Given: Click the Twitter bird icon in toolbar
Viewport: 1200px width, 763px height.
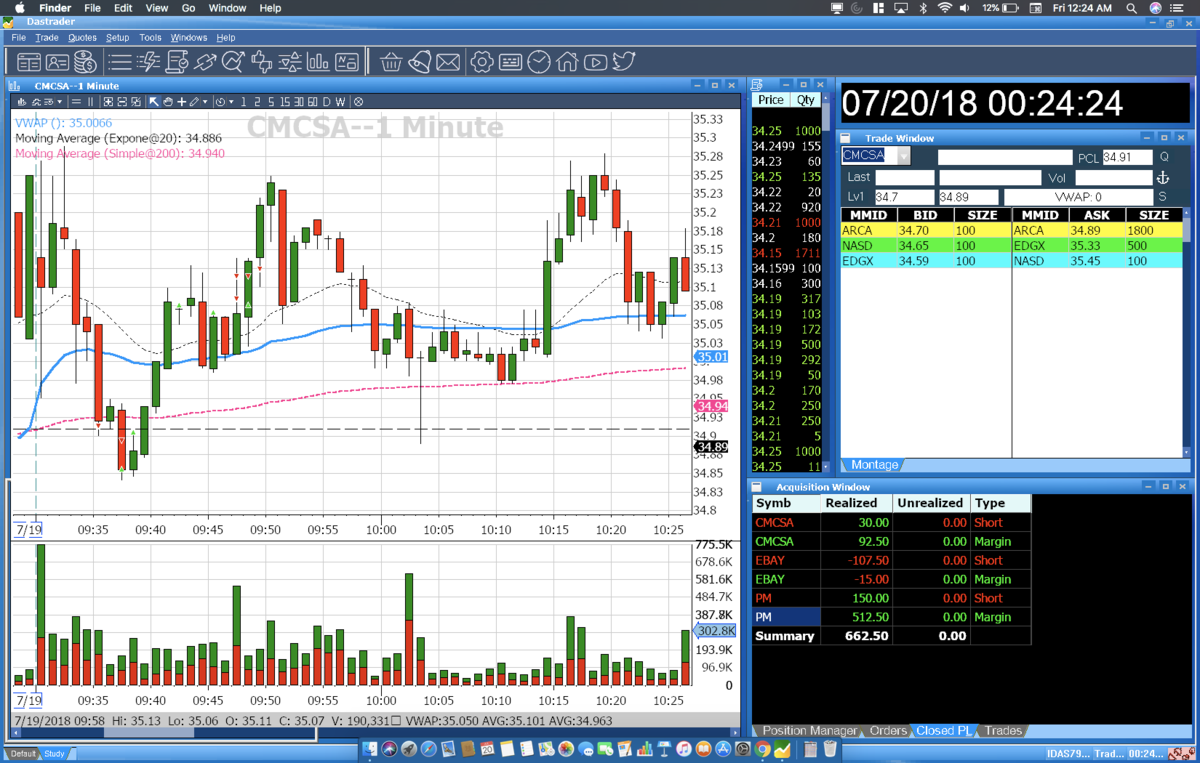Looking at the screenshot, I should (623, 62).
